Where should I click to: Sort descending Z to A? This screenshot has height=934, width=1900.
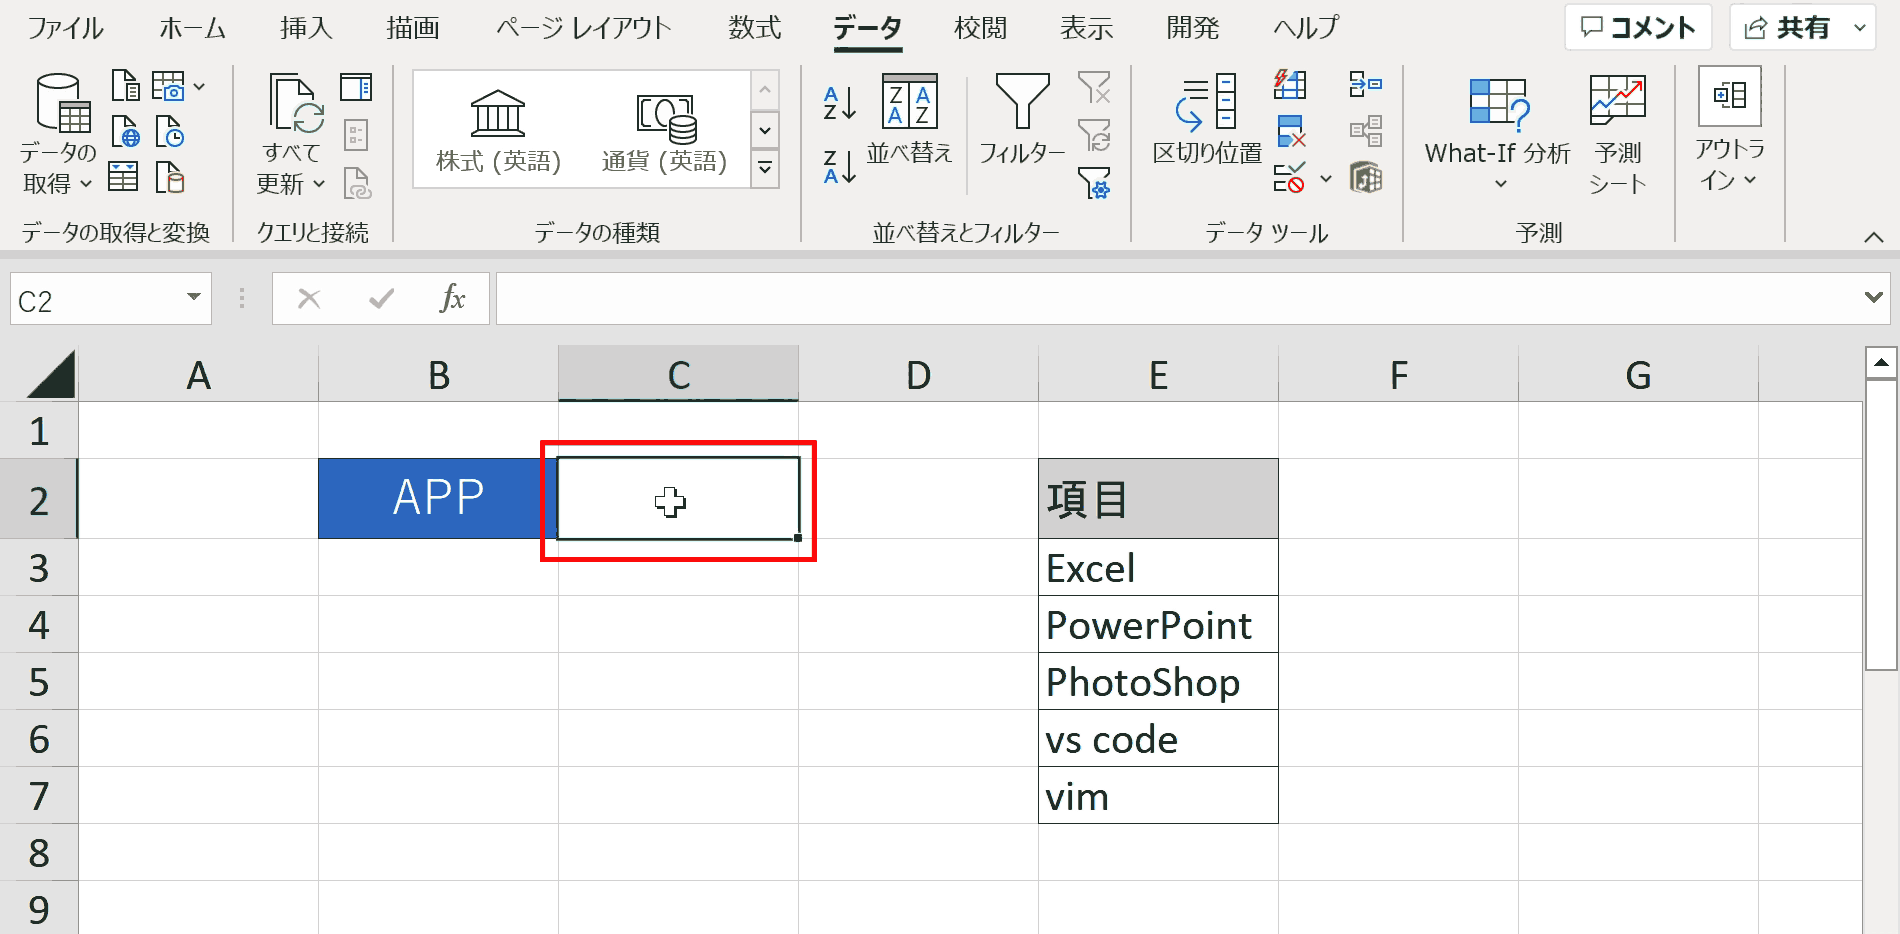click(x=839, y=166)
